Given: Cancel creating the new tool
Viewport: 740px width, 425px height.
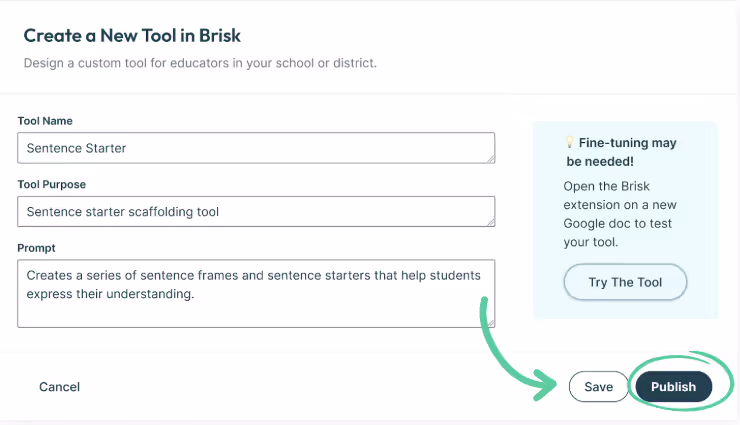Looking at the screenshot, I should pos(59,387).
